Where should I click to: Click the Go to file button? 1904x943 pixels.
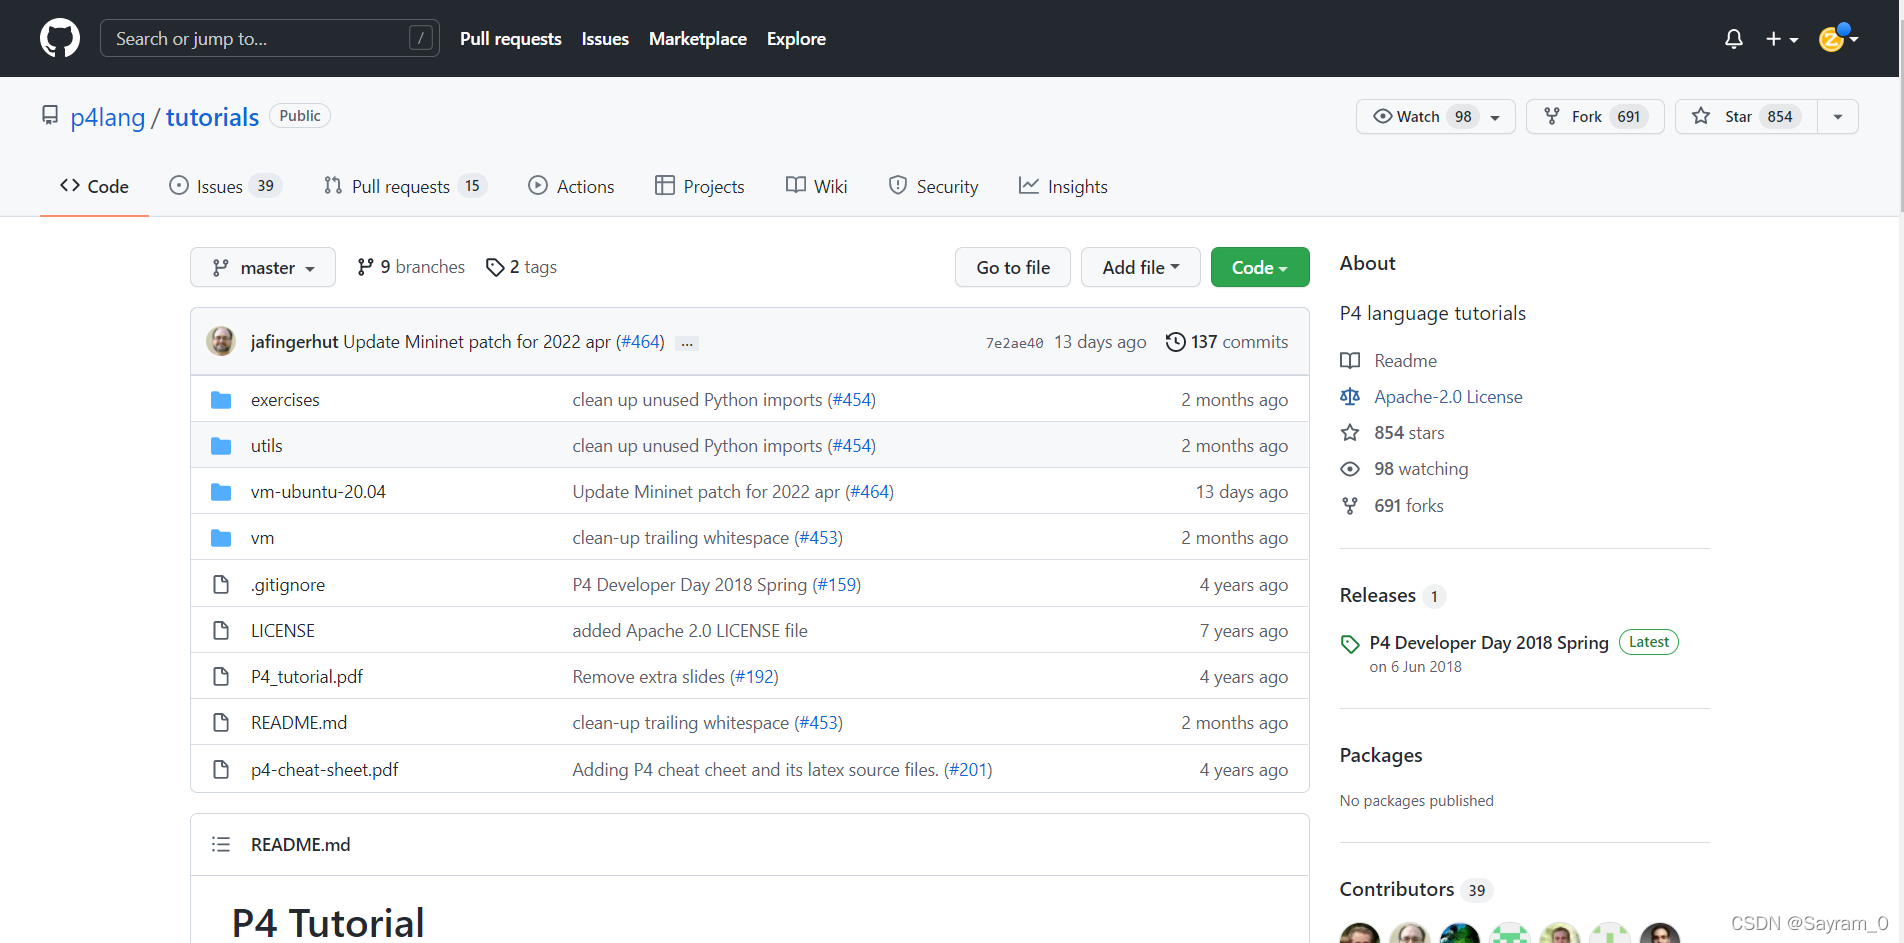coord(1013,267)
